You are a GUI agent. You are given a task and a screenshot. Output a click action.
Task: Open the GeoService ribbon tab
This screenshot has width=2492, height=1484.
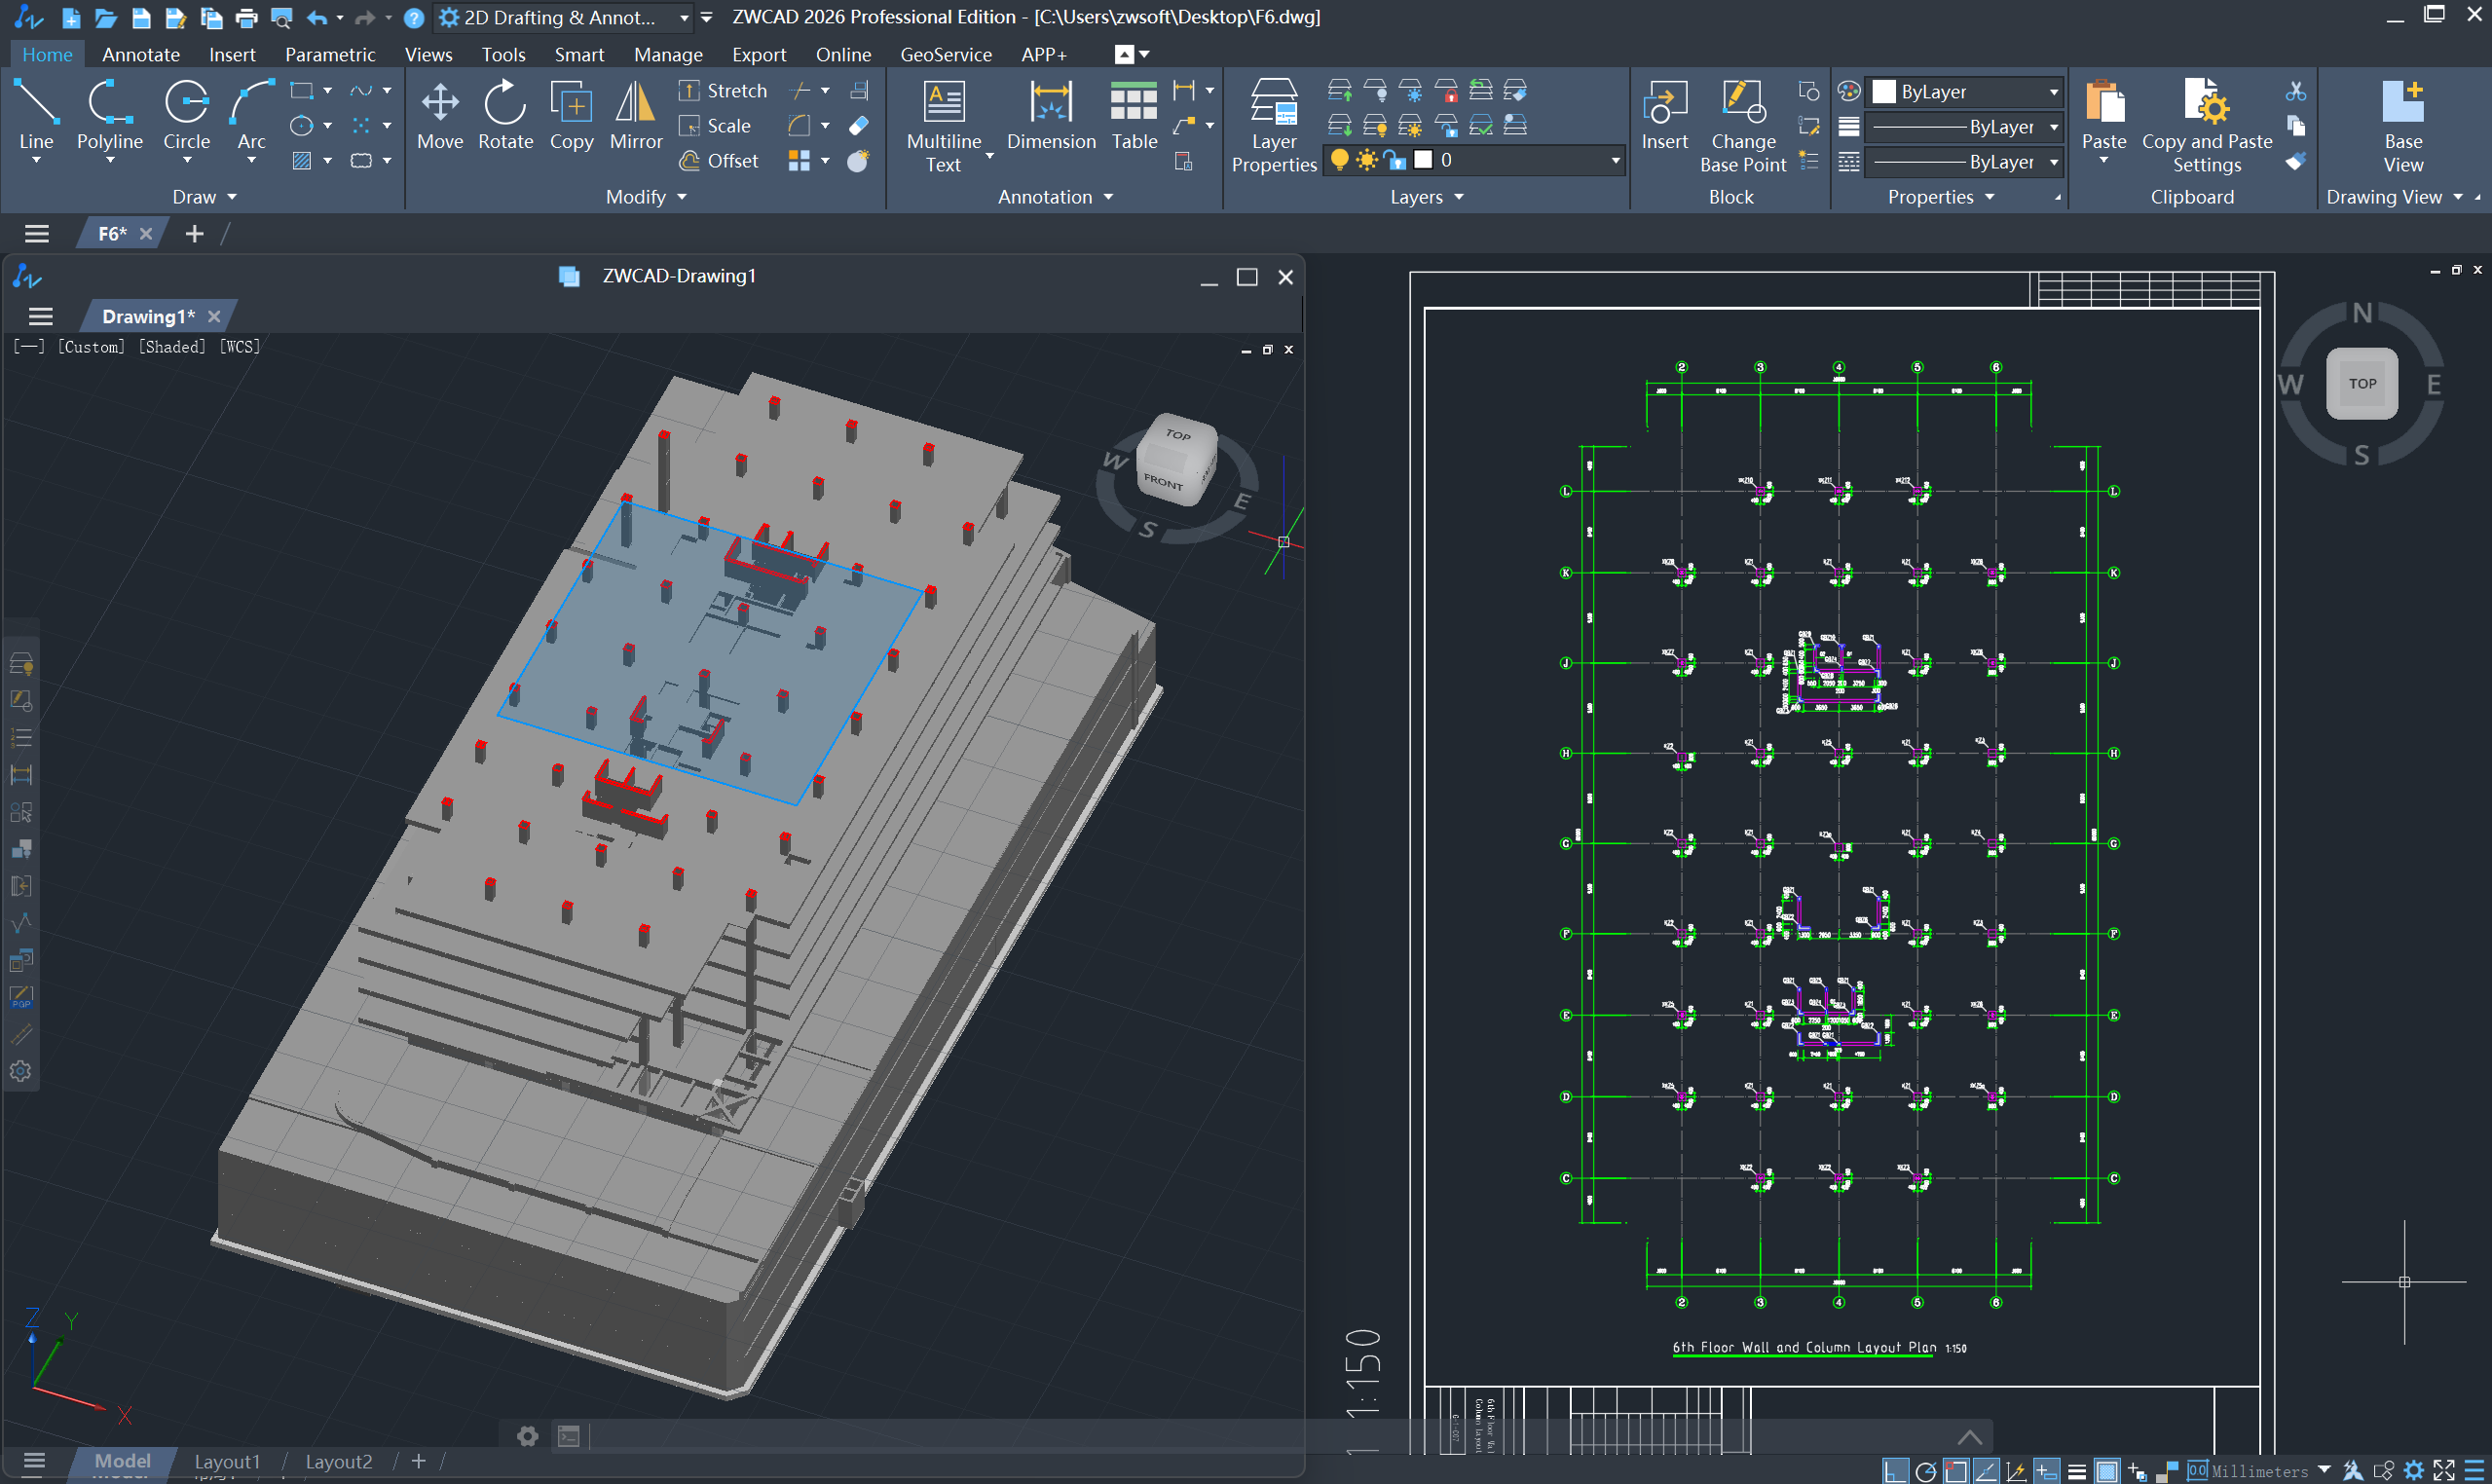coord(945,54)
